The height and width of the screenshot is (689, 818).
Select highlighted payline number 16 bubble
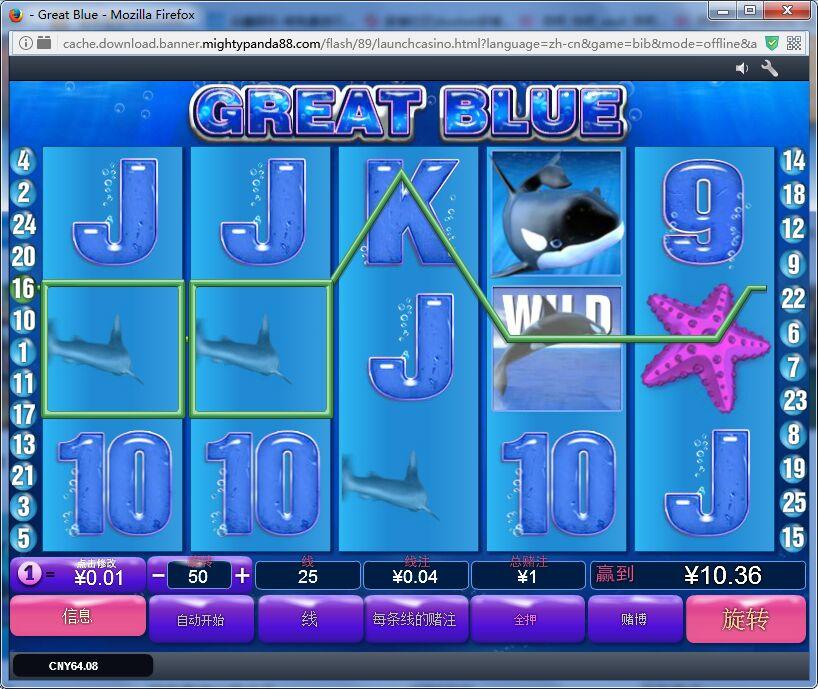click(x=23, y=288)
